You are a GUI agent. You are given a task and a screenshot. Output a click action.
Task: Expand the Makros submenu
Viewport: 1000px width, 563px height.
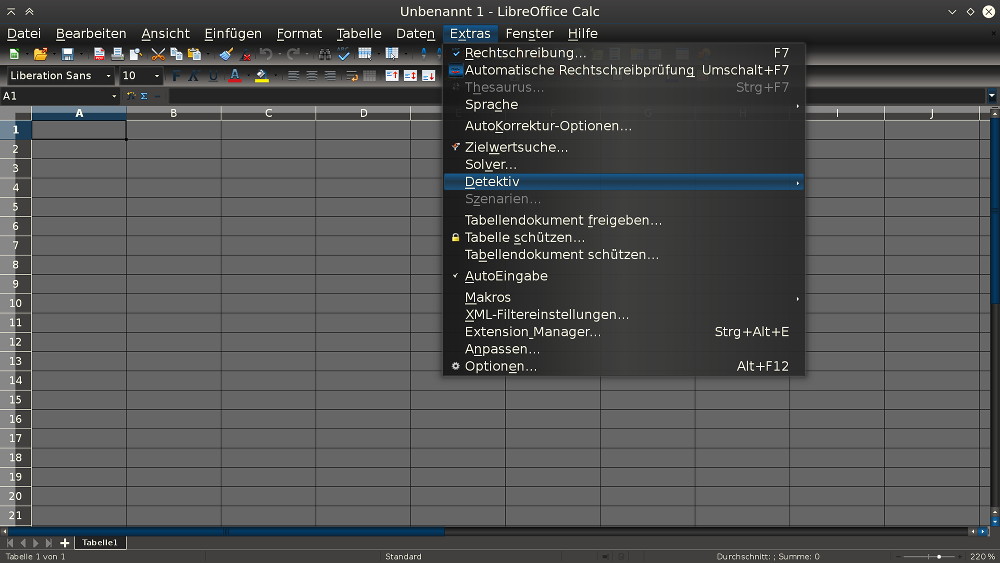tap(624, 297)
